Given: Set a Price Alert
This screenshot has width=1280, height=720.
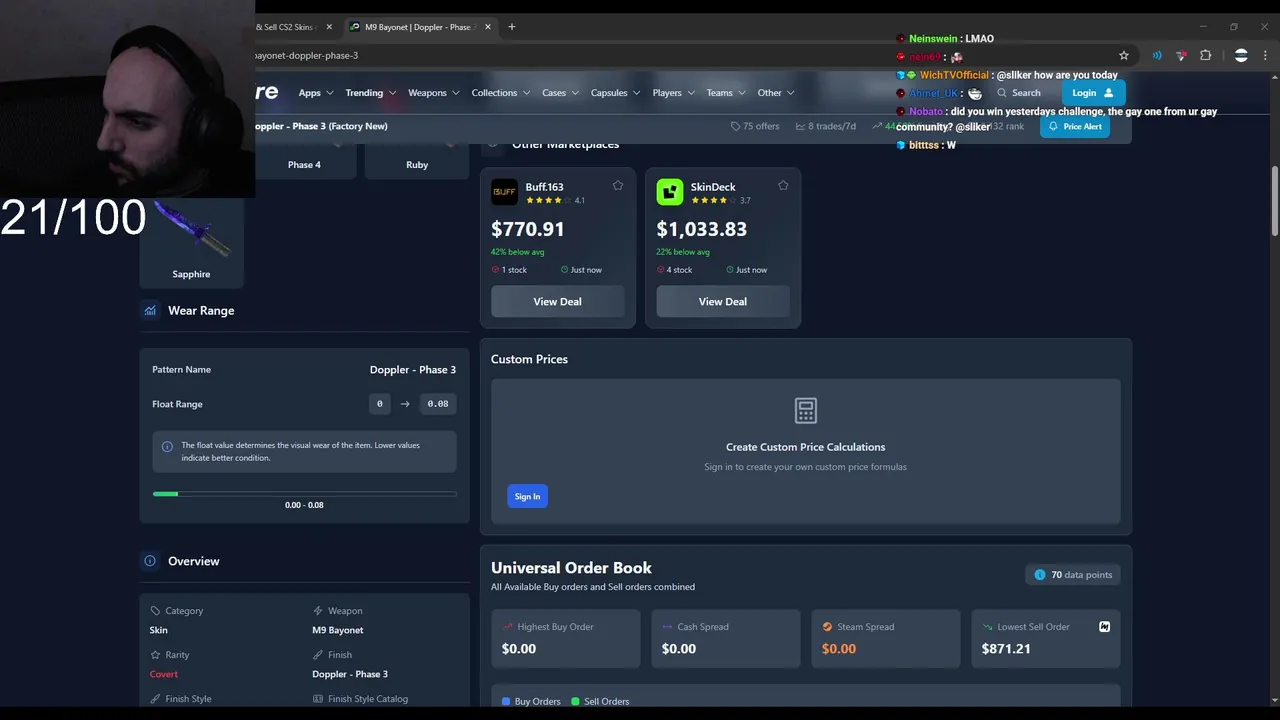Looking at the screenshot, I should 1075,127.
